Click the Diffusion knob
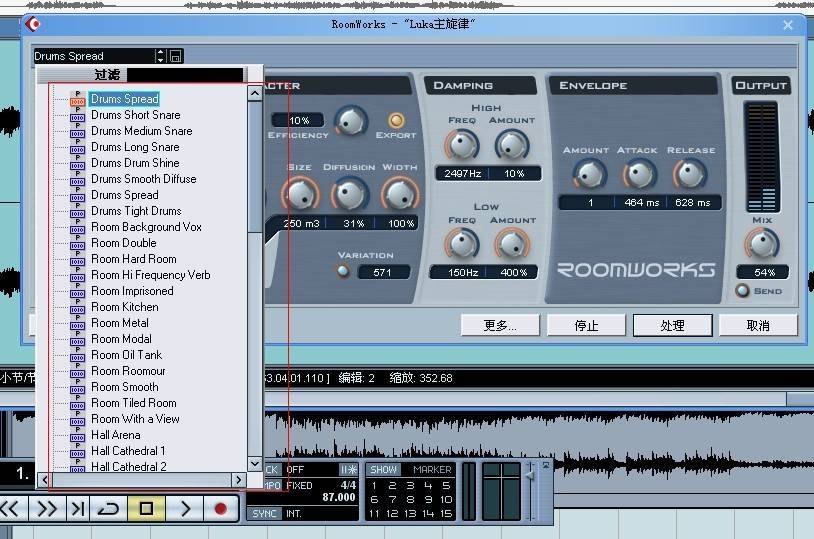The image size is (814, 539). click(x=350, y=194)
